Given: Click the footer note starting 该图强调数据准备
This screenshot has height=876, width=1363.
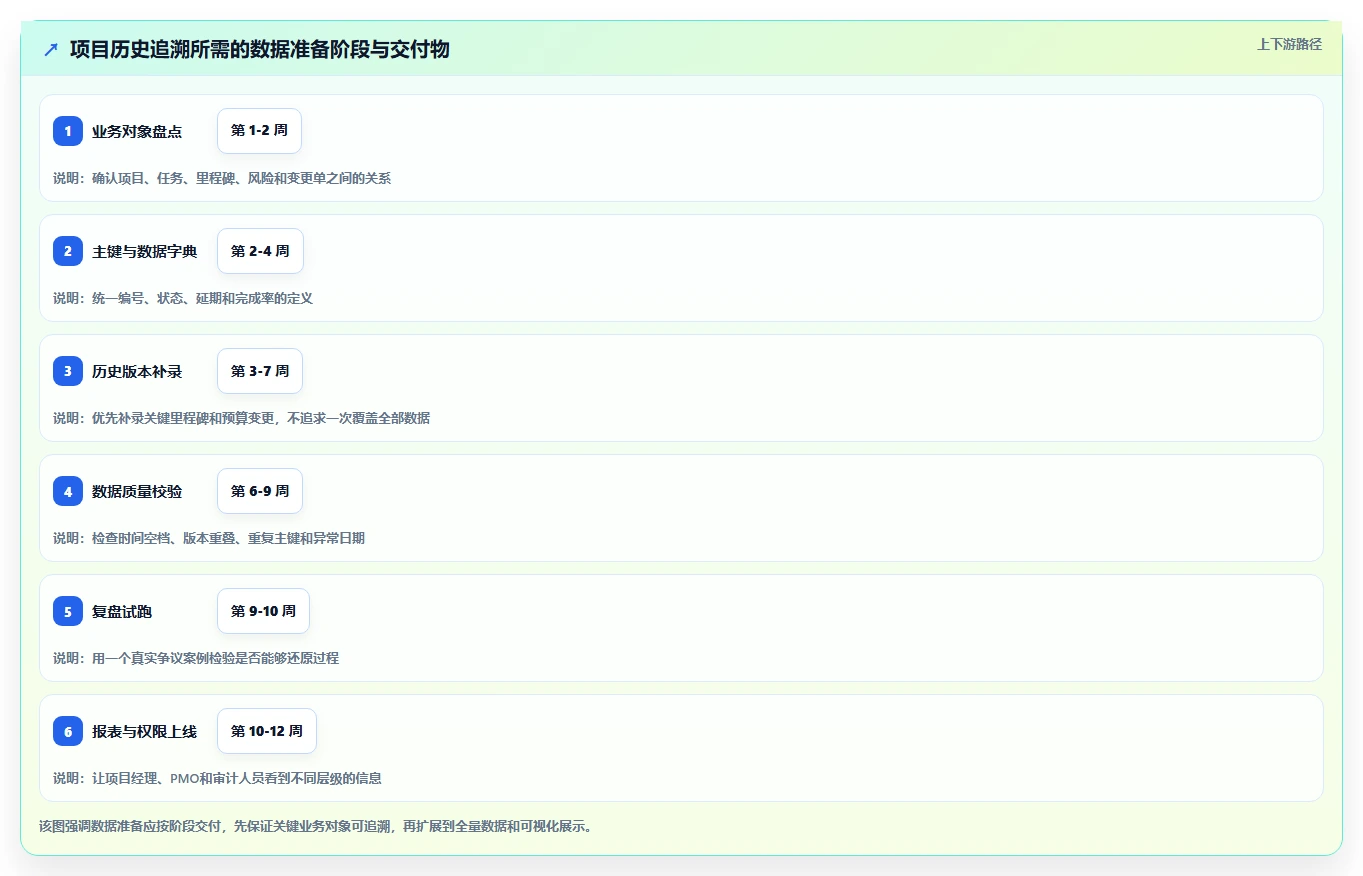Looking at the screenshot, I should pyautogui.click(x=315, y=827).
